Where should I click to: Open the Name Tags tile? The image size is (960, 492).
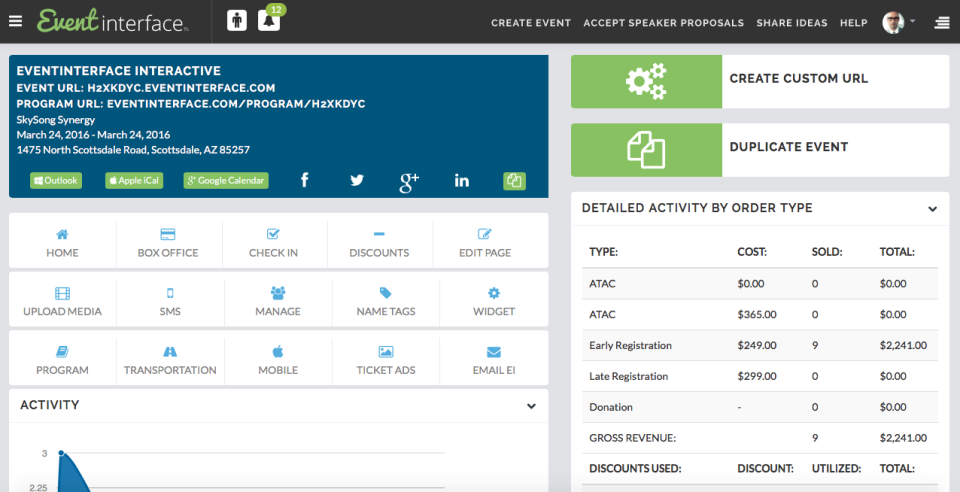[386, 302]
